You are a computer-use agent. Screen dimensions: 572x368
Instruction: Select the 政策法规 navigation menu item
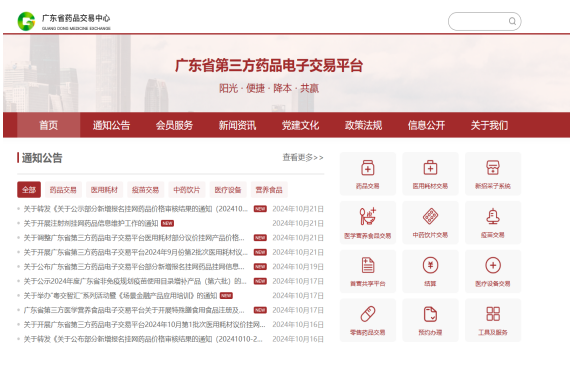pos(363,125)
